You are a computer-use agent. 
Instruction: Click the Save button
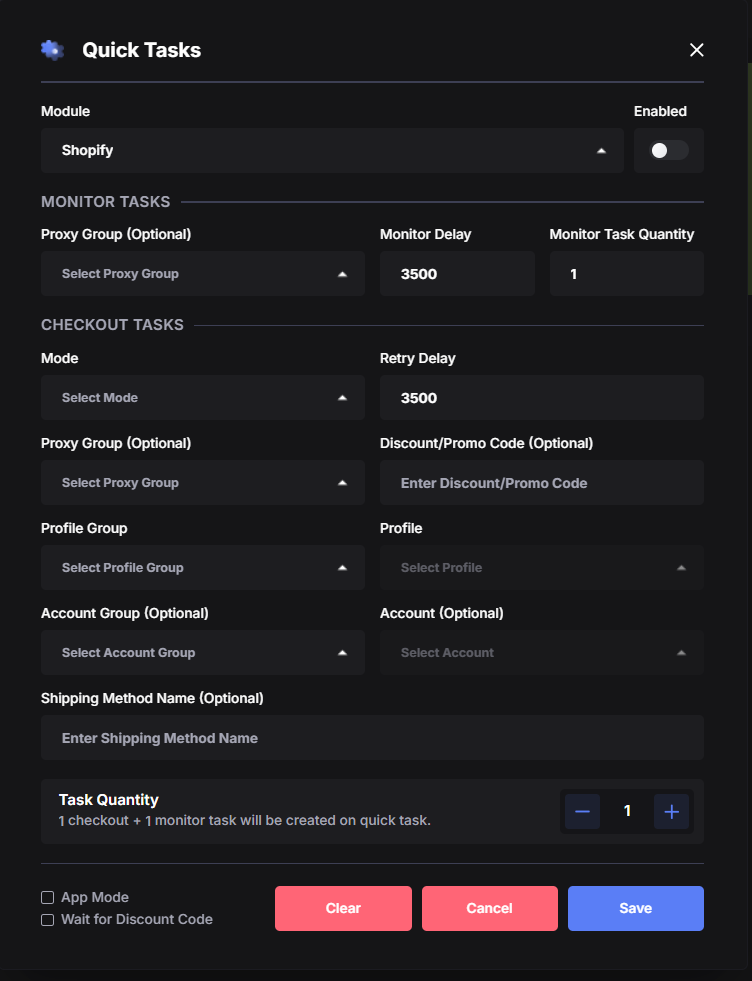tap(636, 908)
